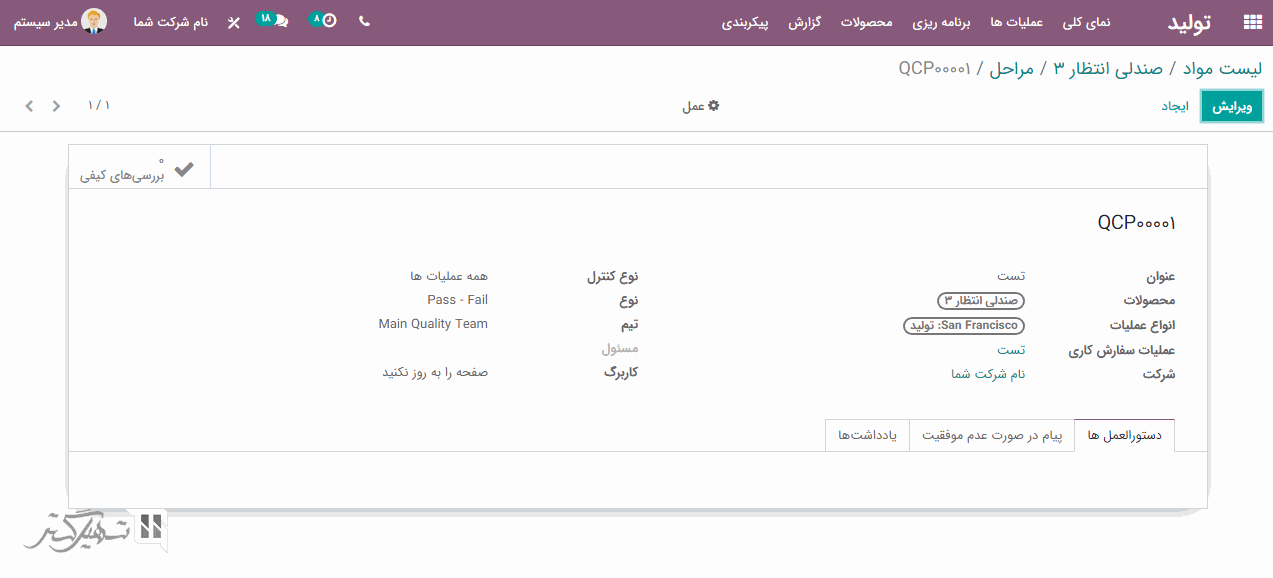Open the لیست مواد breadcrumb link
This screenshot has width=1273, height=578.
coord(1222,68)
